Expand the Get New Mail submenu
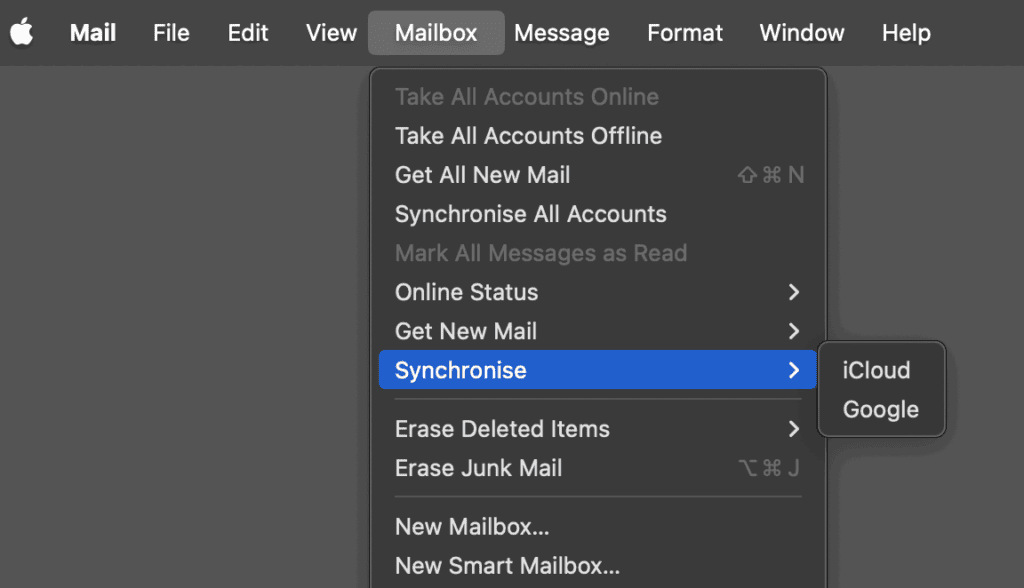 point(464,331)
